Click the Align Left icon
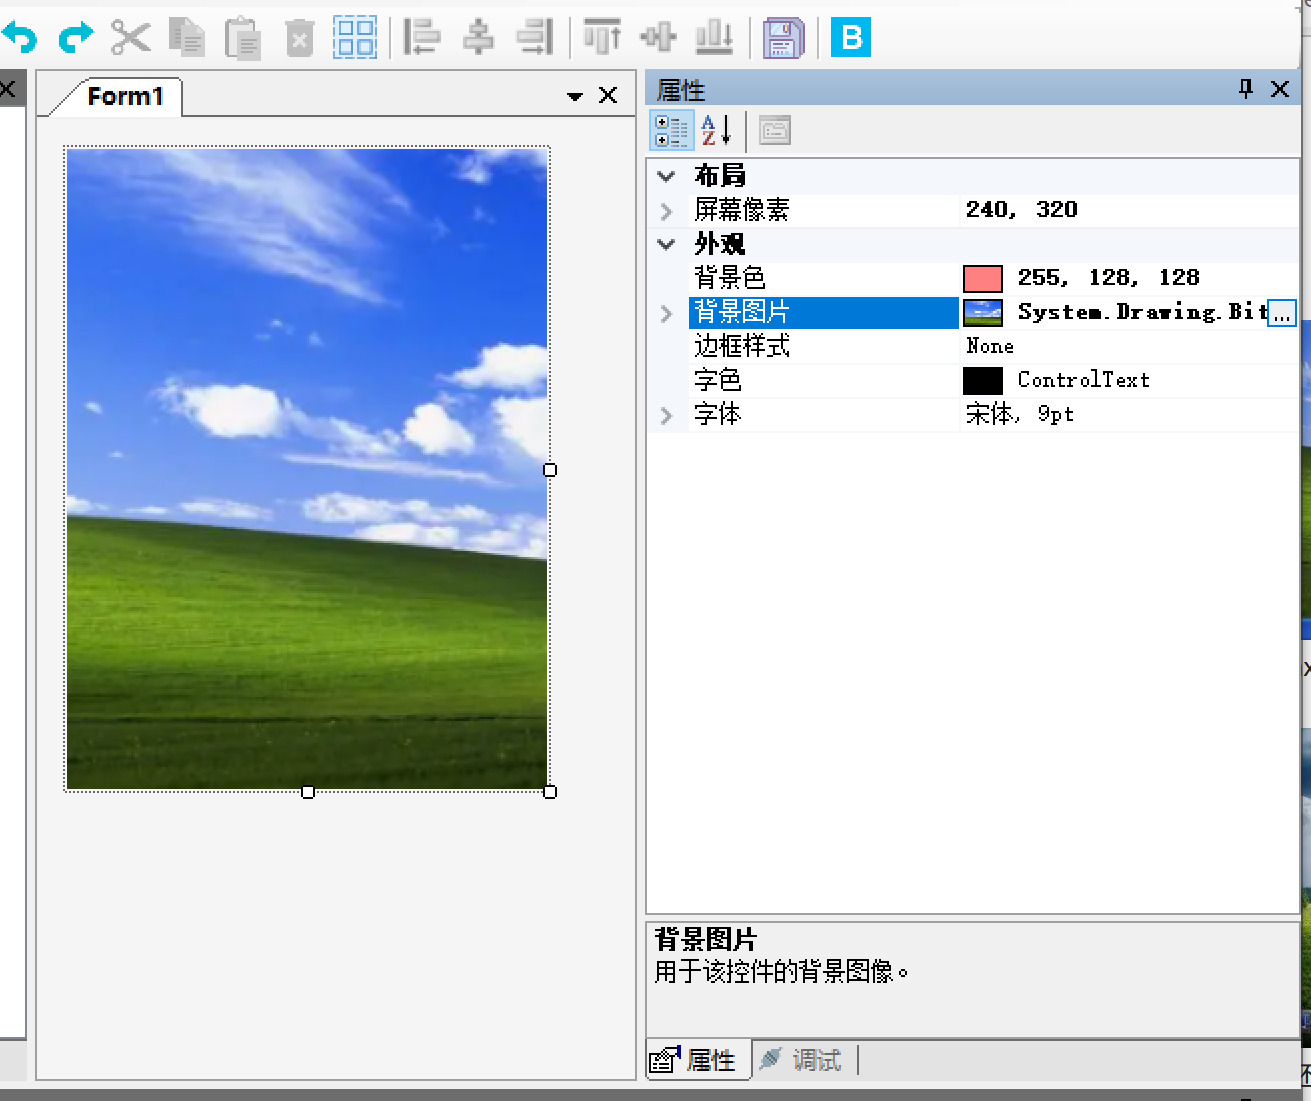This screenshot has height=1101, width=1311. [422, 38]
